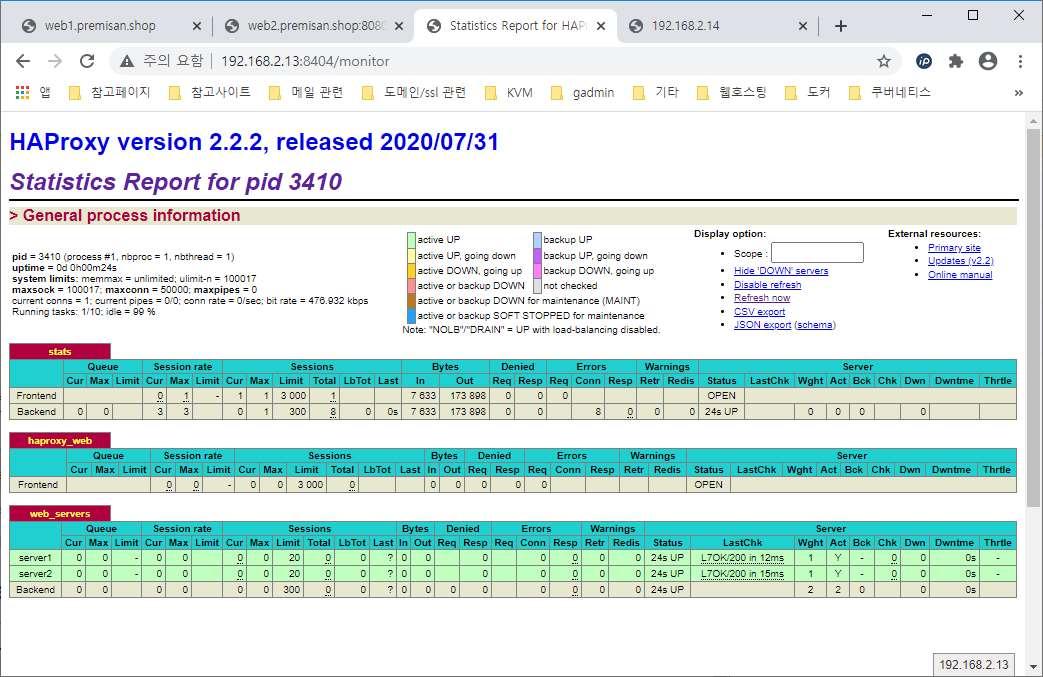Click '> General process information' heading
Viewport: 1043px width, 677px height.
tap(125, 215)
